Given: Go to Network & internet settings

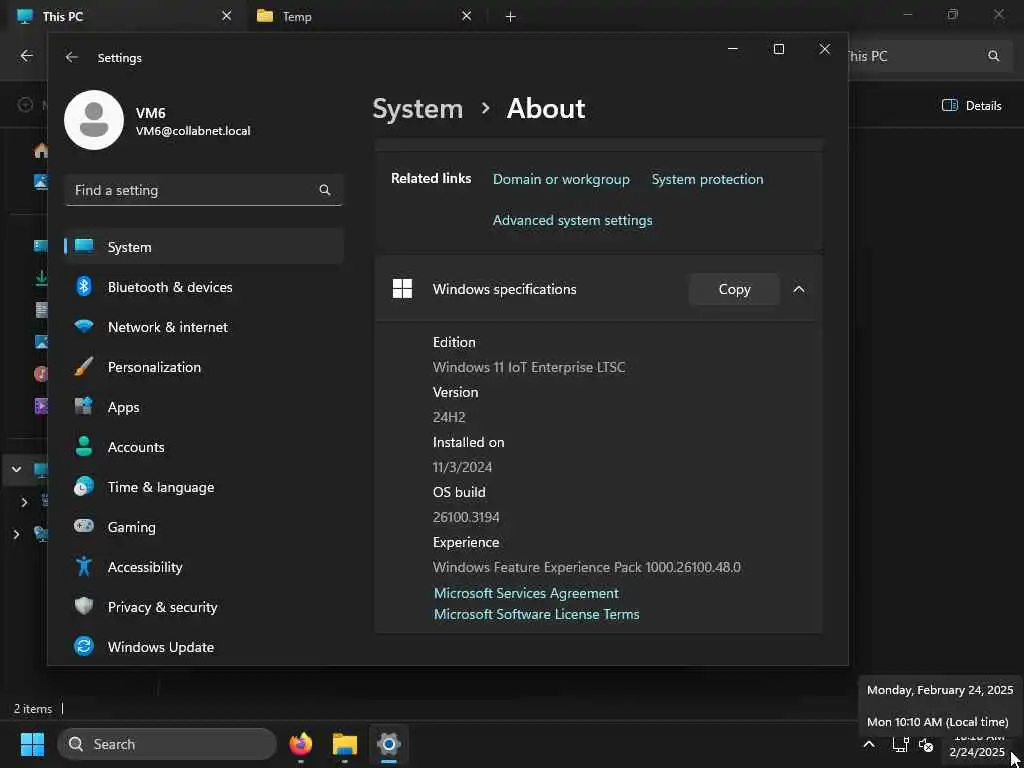Looking at the screenshot, I should [204, 327].
